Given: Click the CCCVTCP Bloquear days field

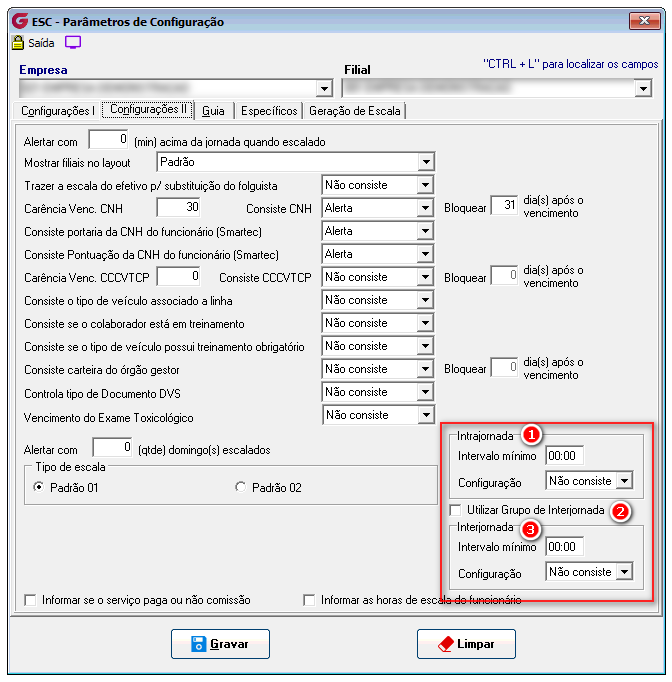Looking at the screenshot, I should pos(504,275).
